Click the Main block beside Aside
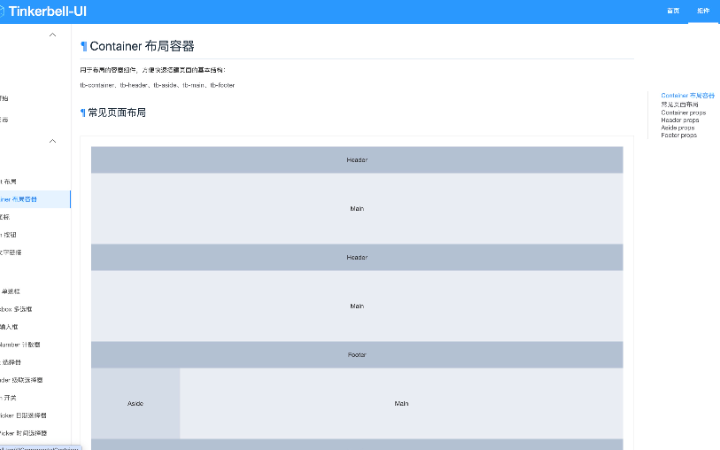This screenshot has width=720, height=450. (x=401, y=404)
